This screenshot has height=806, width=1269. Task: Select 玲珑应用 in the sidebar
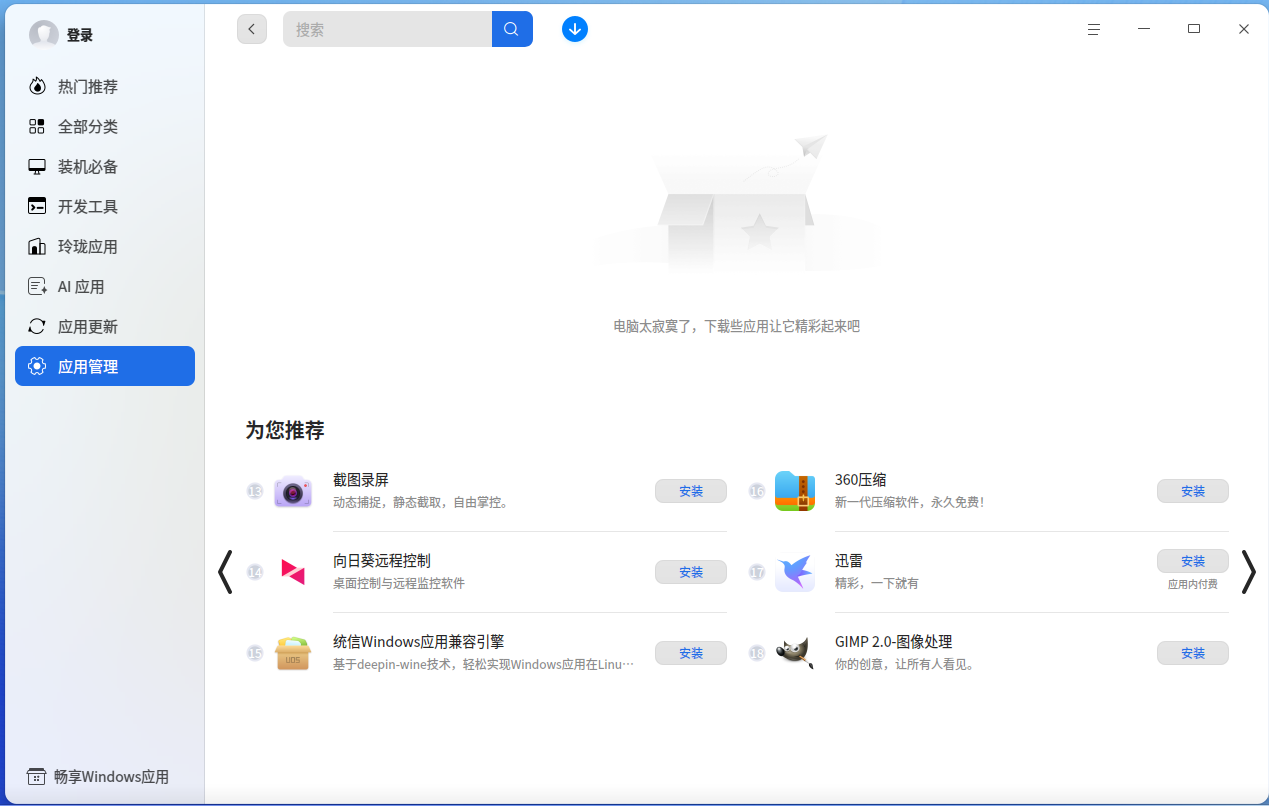pyautogui.click(x=105, y=247)
